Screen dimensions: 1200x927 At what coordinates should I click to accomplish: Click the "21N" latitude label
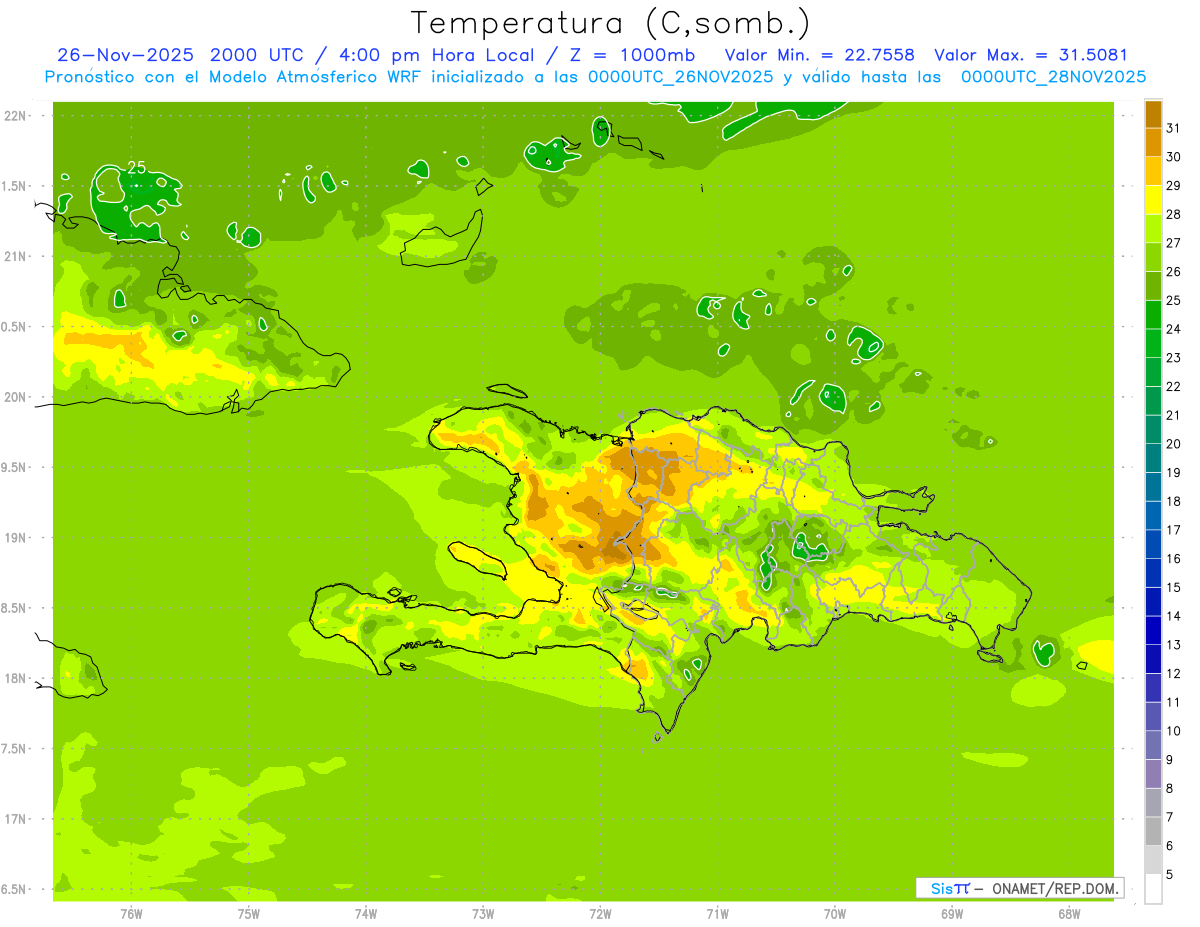click(x=14, y=257)
